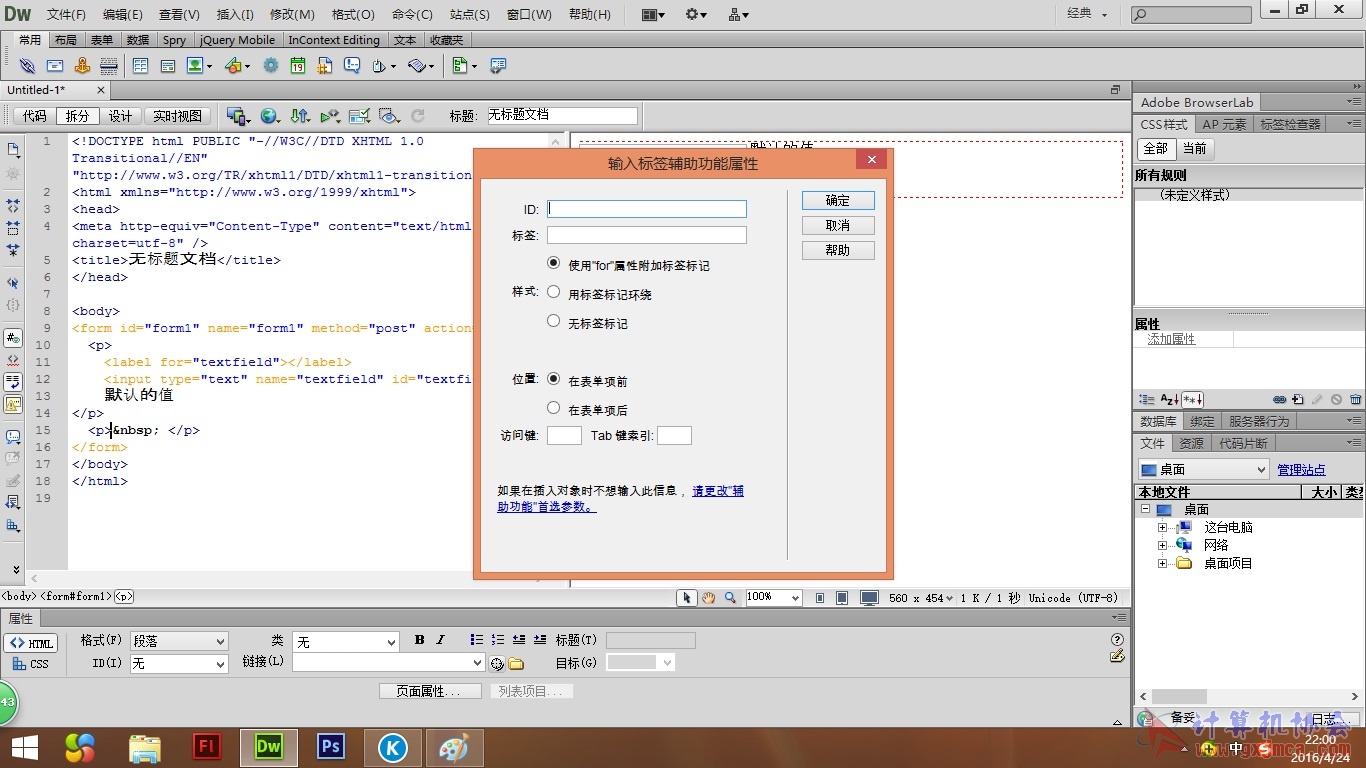1366x768 pixels.
Task: Click the Select arrow tool in status bar
Action: coord(686,598)
